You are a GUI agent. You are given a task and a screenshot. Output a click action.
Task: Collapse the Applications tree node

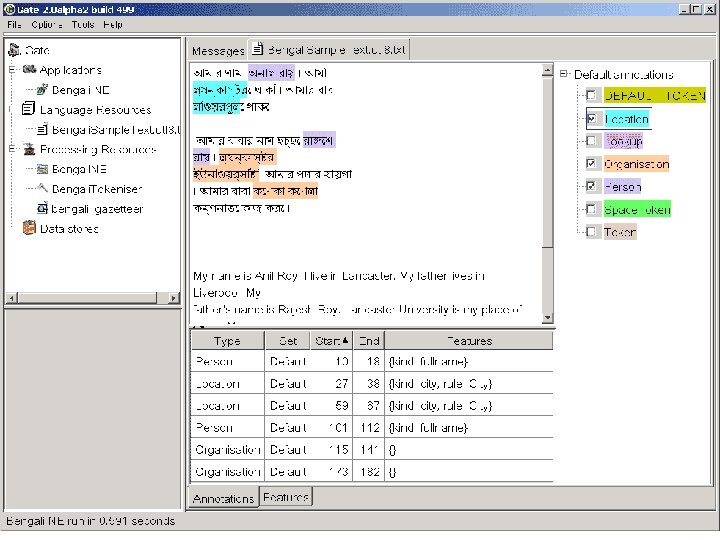point(12,70)
